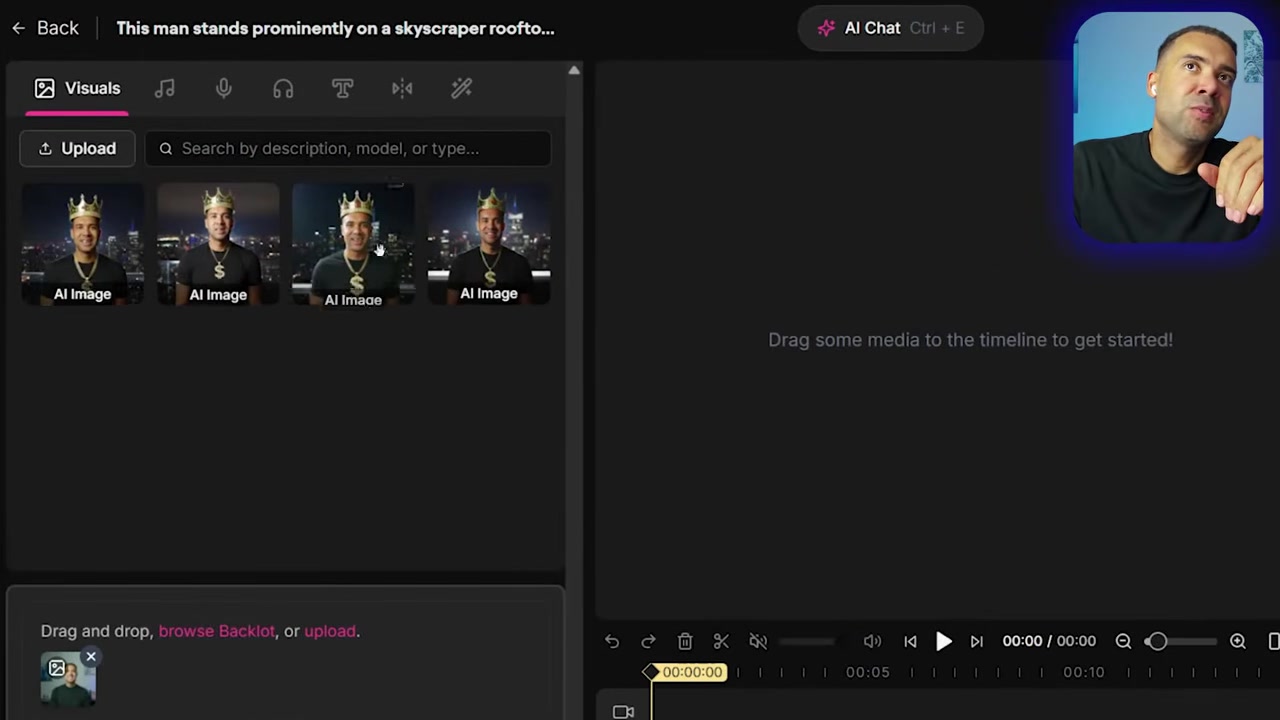Image resolution: width=1280 pixels, height=720 pixels.
Task: Click the attached reference image thumbnail
Action: click(67, 680)
